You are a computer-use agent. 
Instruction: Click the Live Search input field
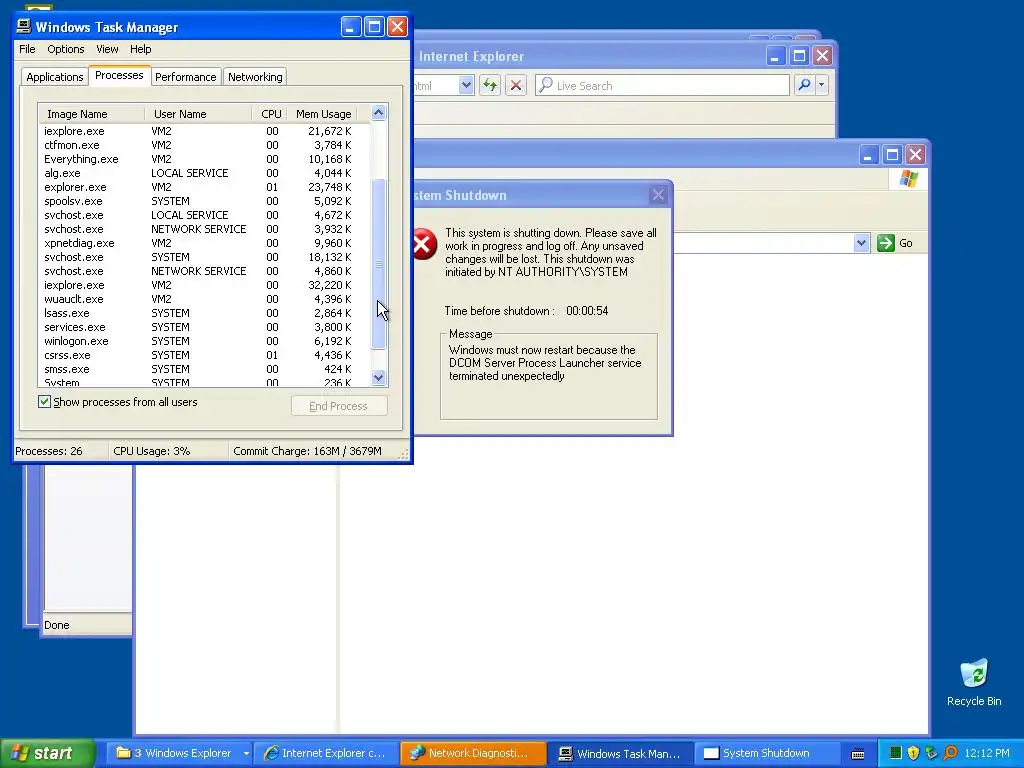coord(662,85)
